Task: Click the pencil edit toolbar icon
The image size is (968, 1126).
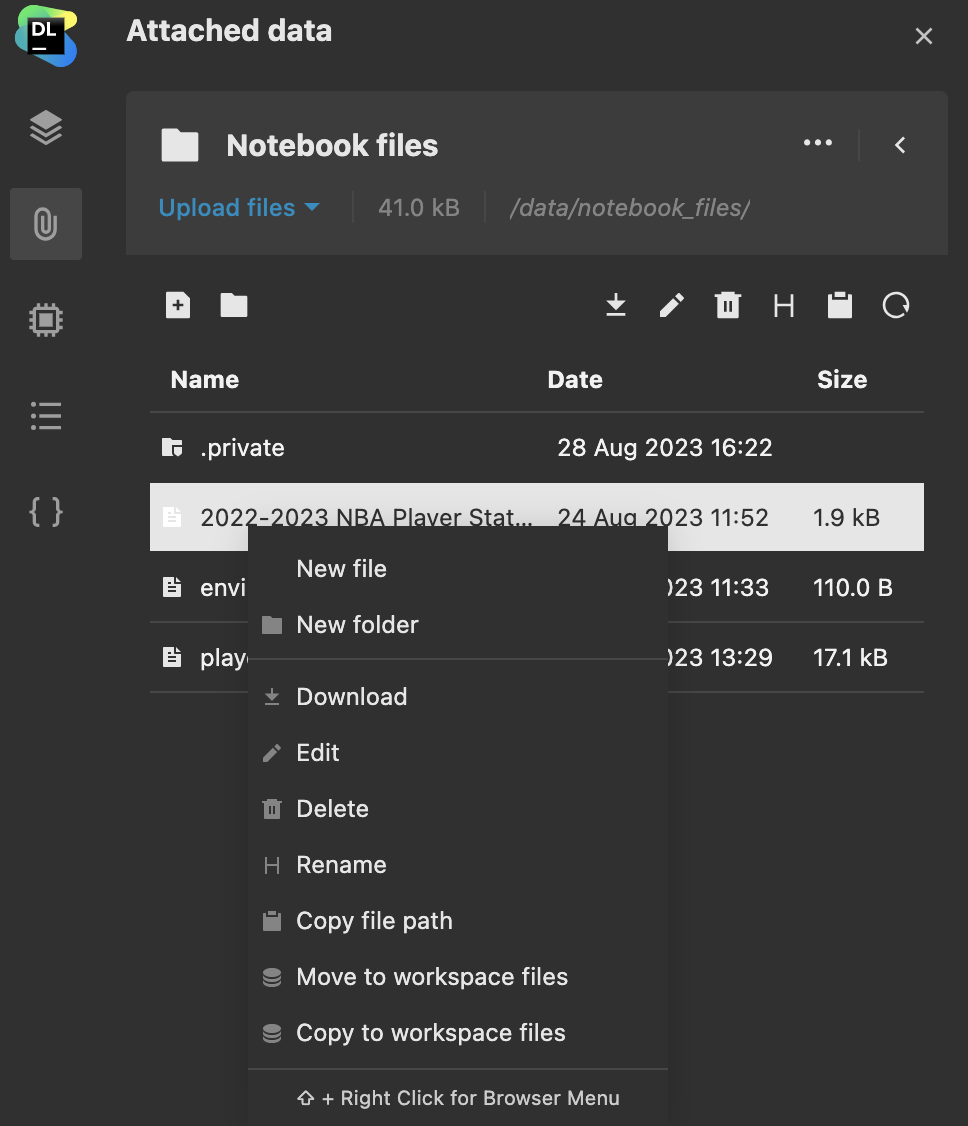Action: click(x=672, y=305)
